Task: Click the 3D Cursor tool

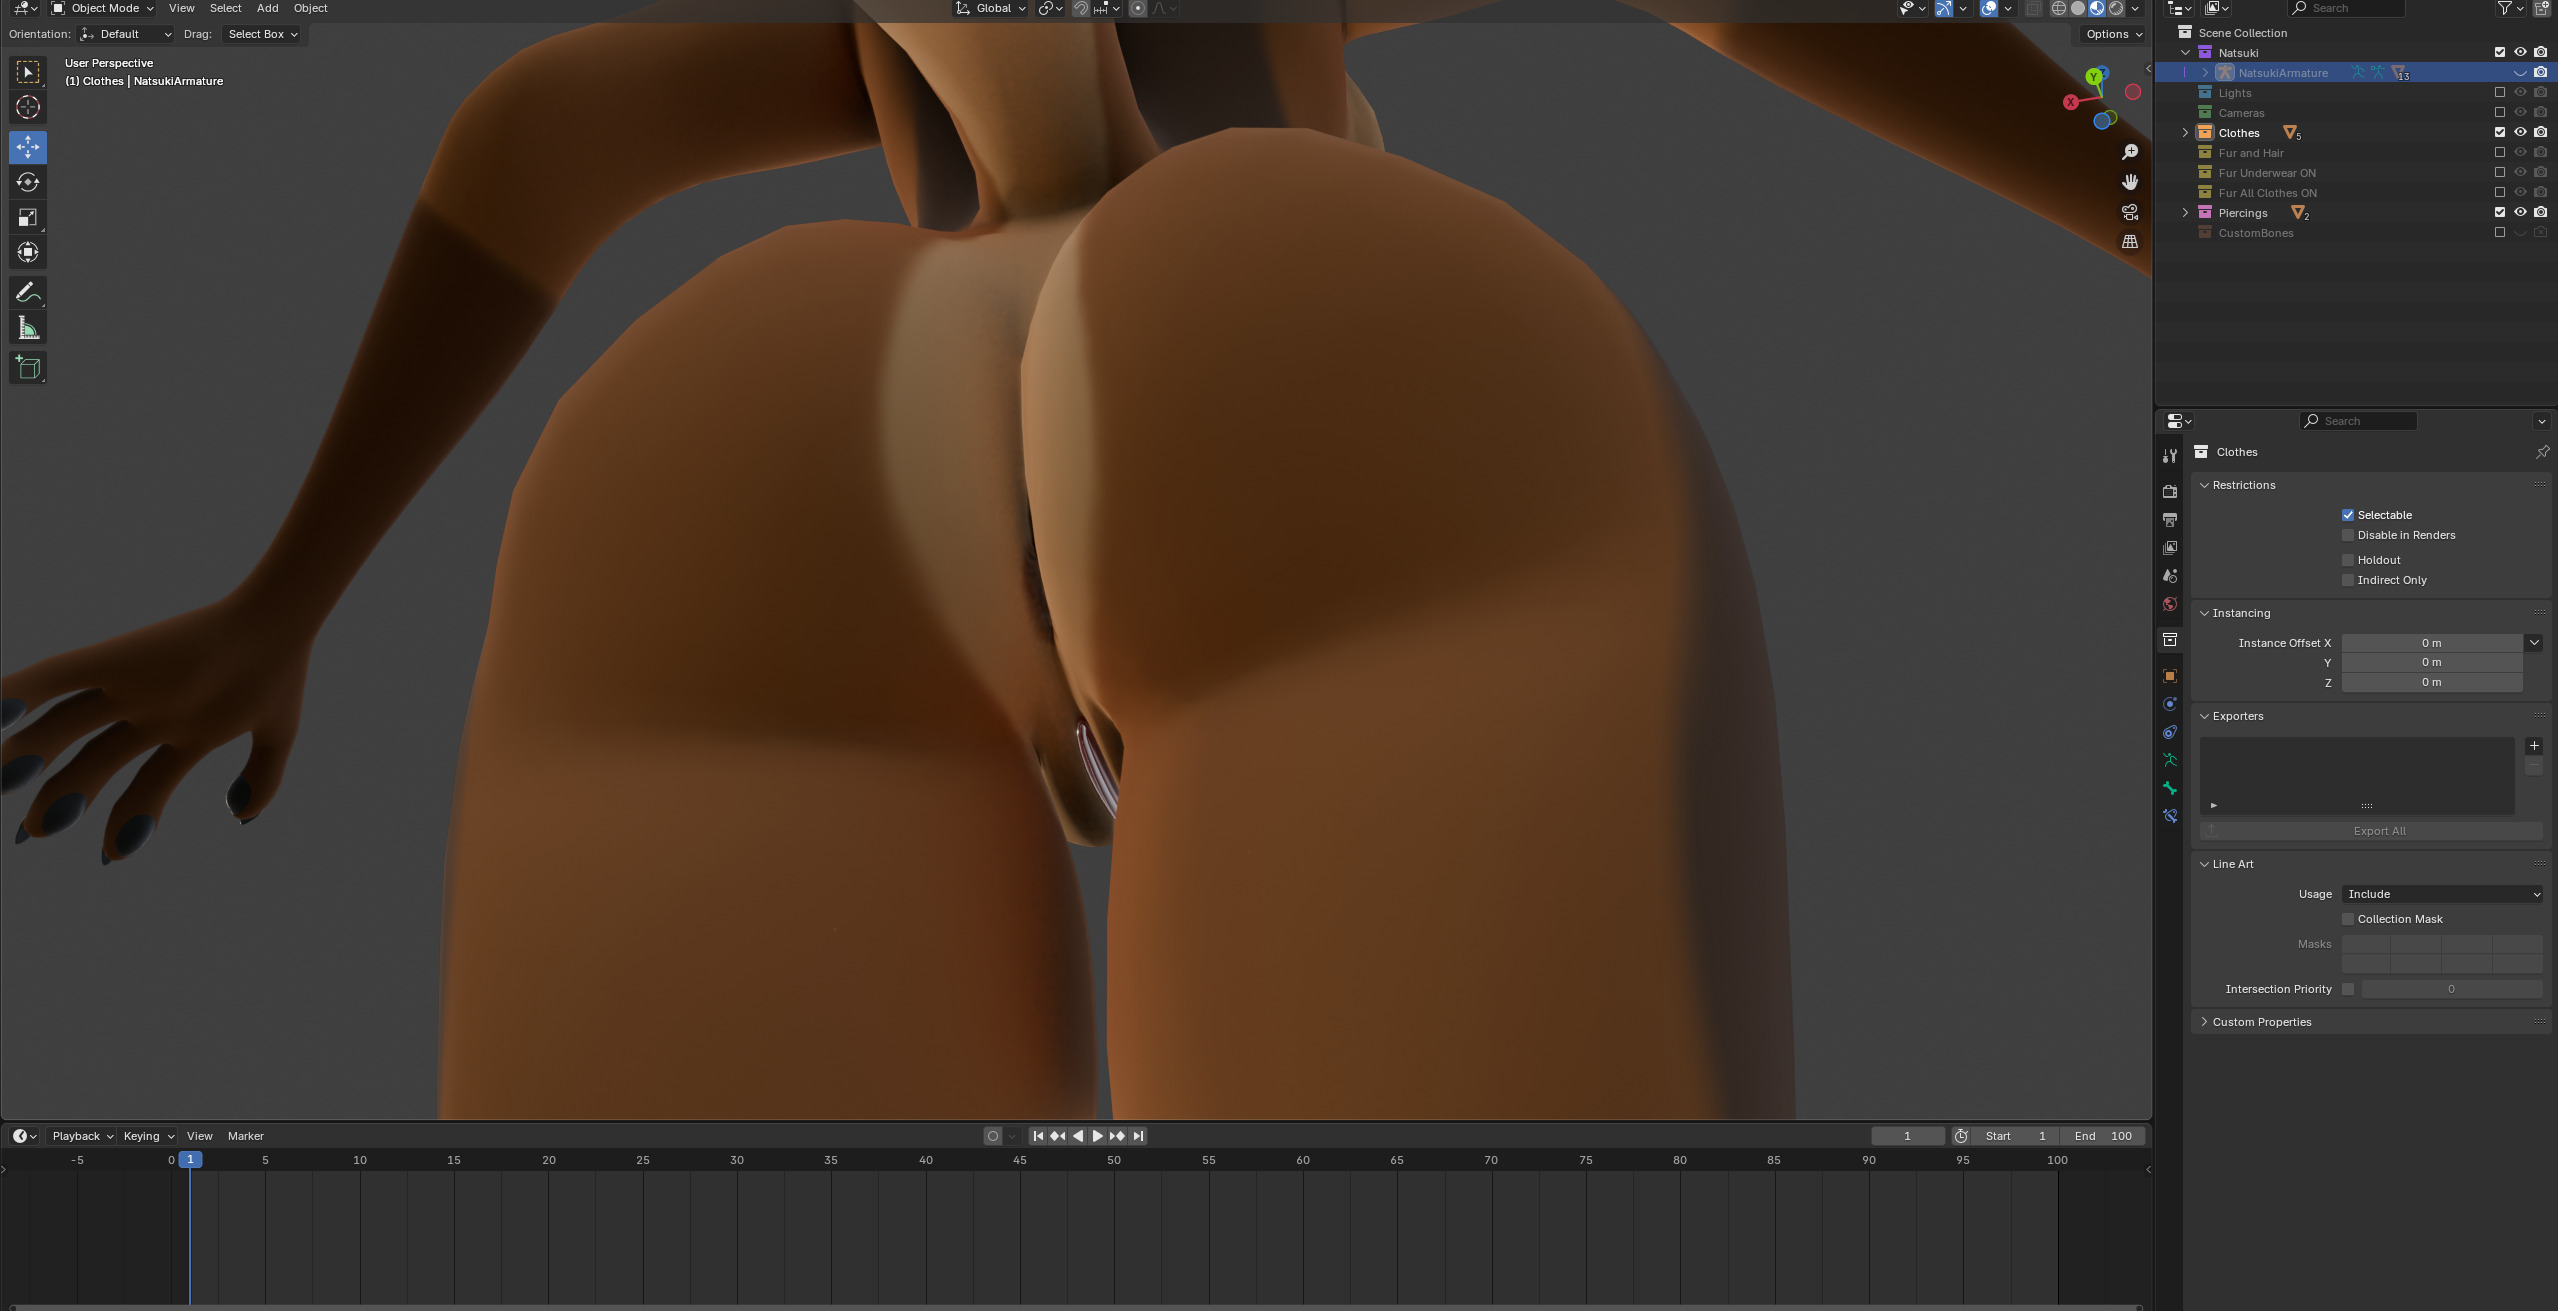Action: [28, 107]
